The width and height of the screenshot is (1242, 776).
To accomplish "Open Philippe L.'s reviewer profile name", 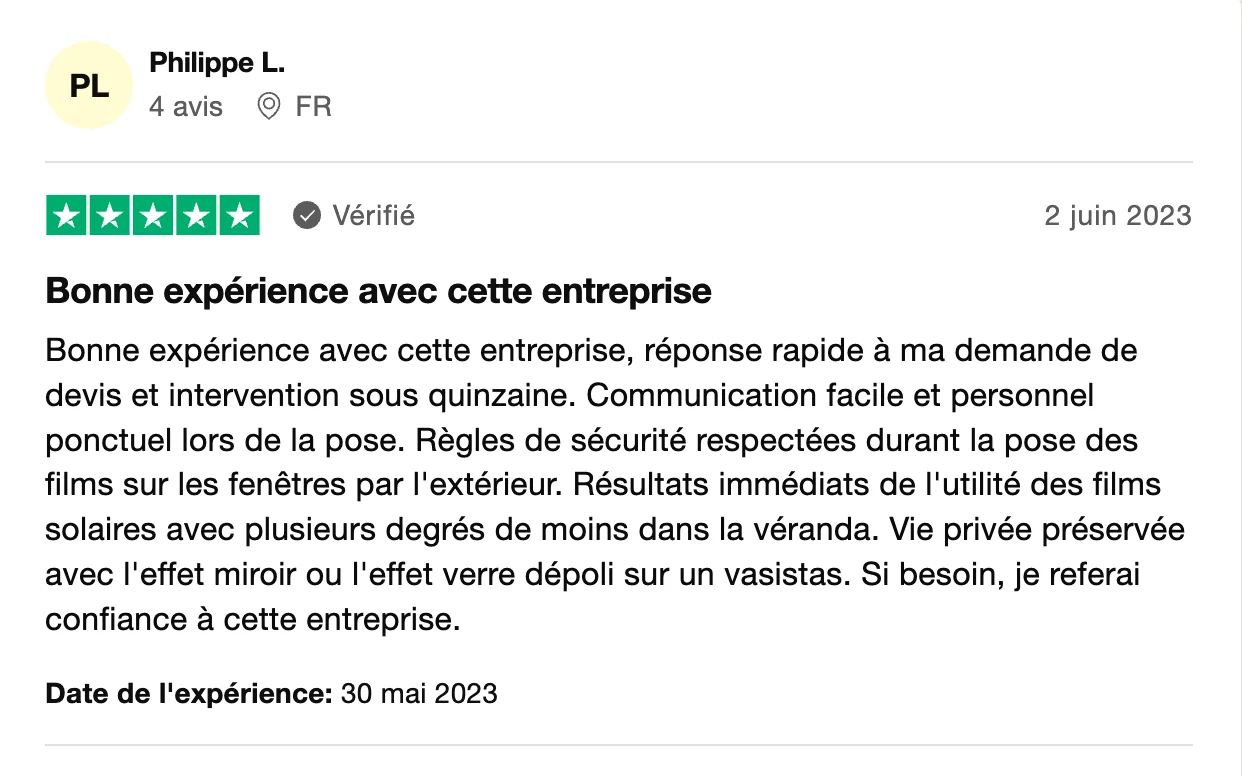I will (x=217, y=63).
